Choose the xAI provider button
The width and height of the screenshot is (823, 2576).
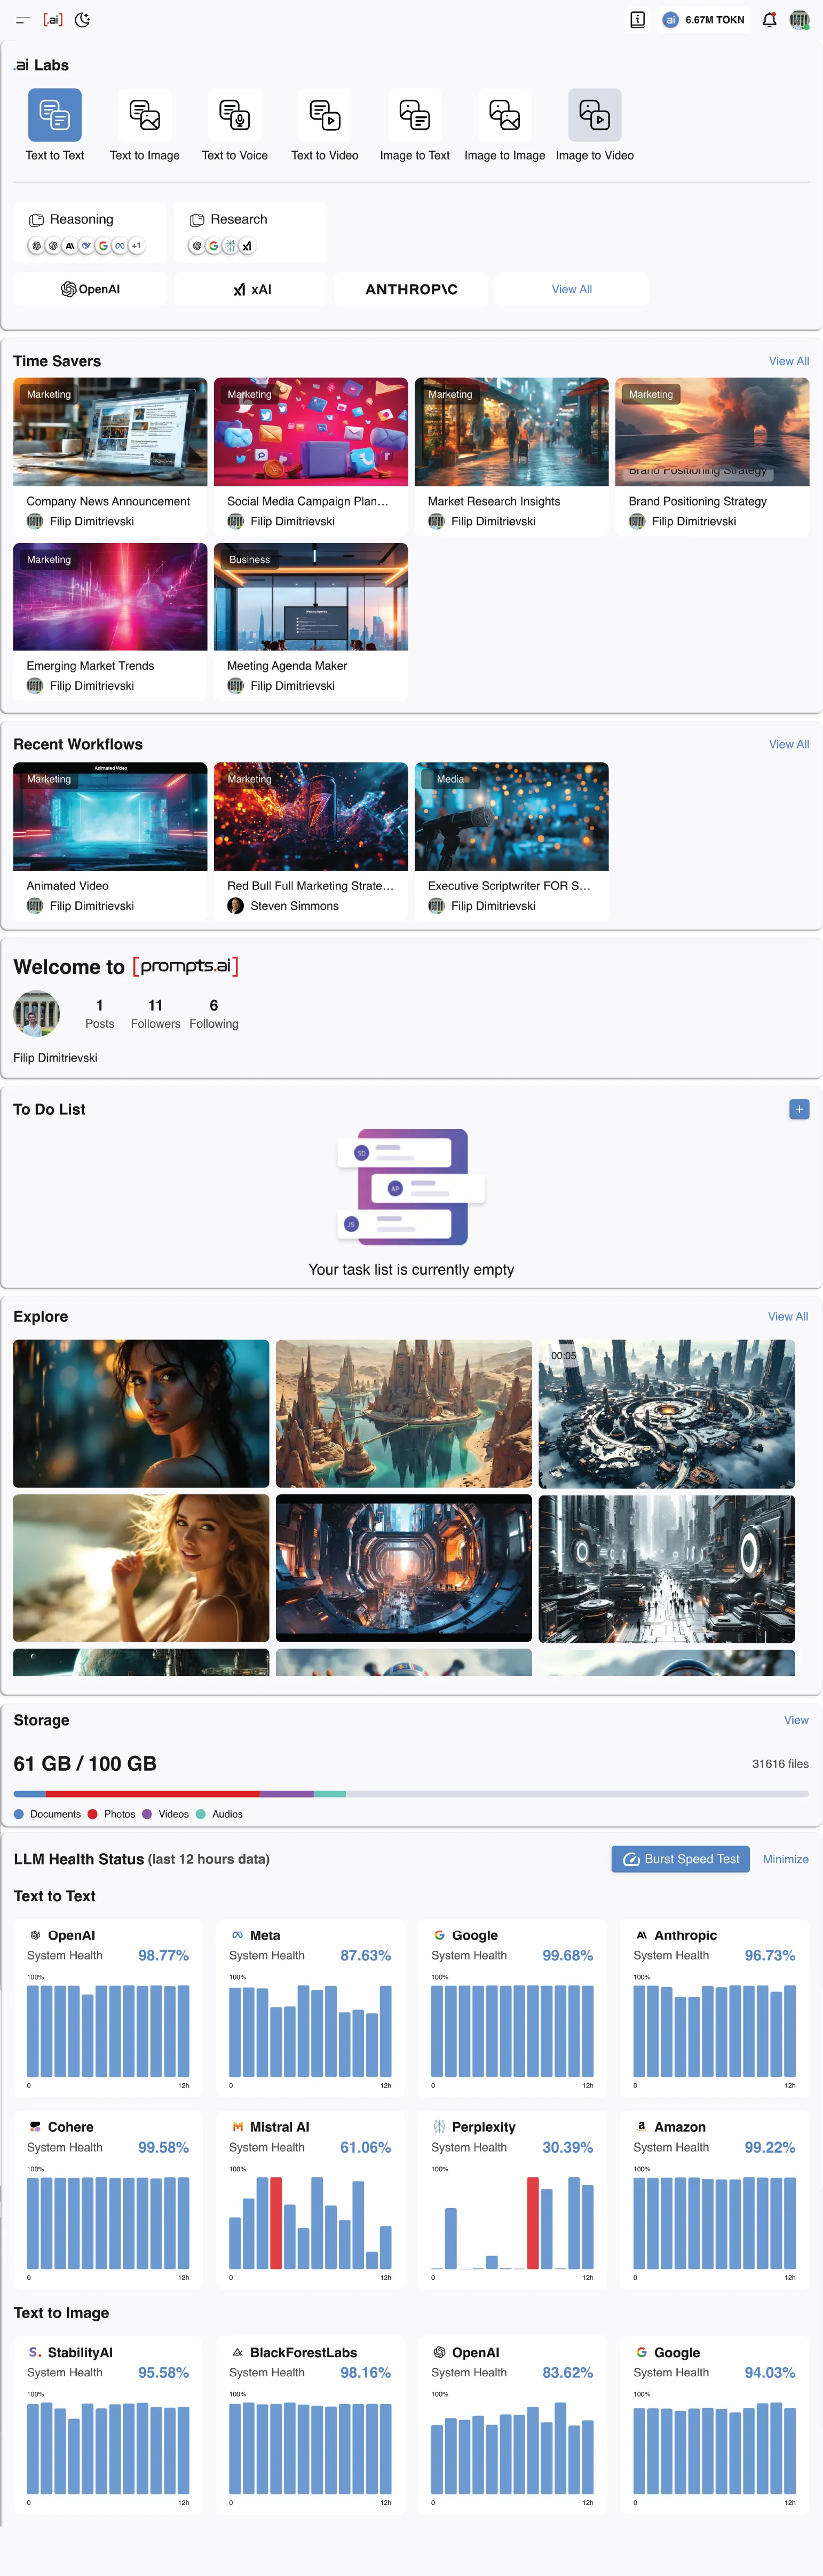pyautogui.click(x=251, y=289)
